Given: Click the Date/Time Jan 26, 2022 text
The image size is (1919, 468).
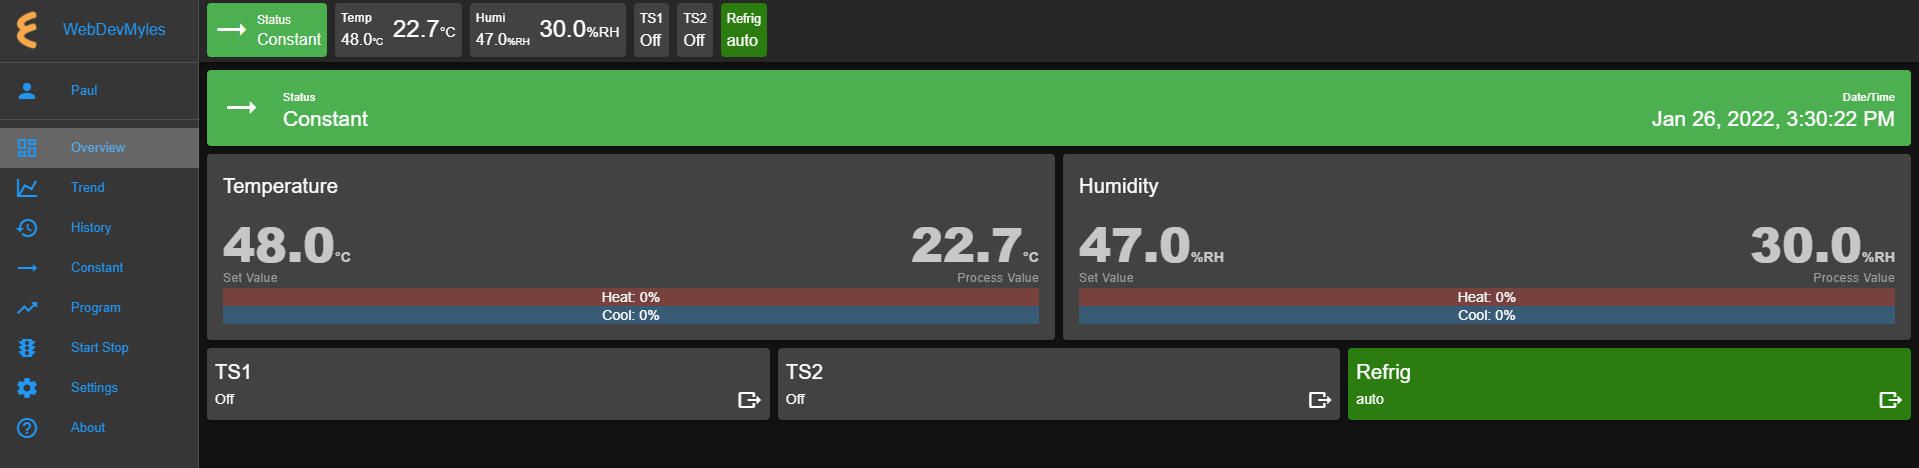Looking at the screenshot, I should click(x=1773, y=119).
